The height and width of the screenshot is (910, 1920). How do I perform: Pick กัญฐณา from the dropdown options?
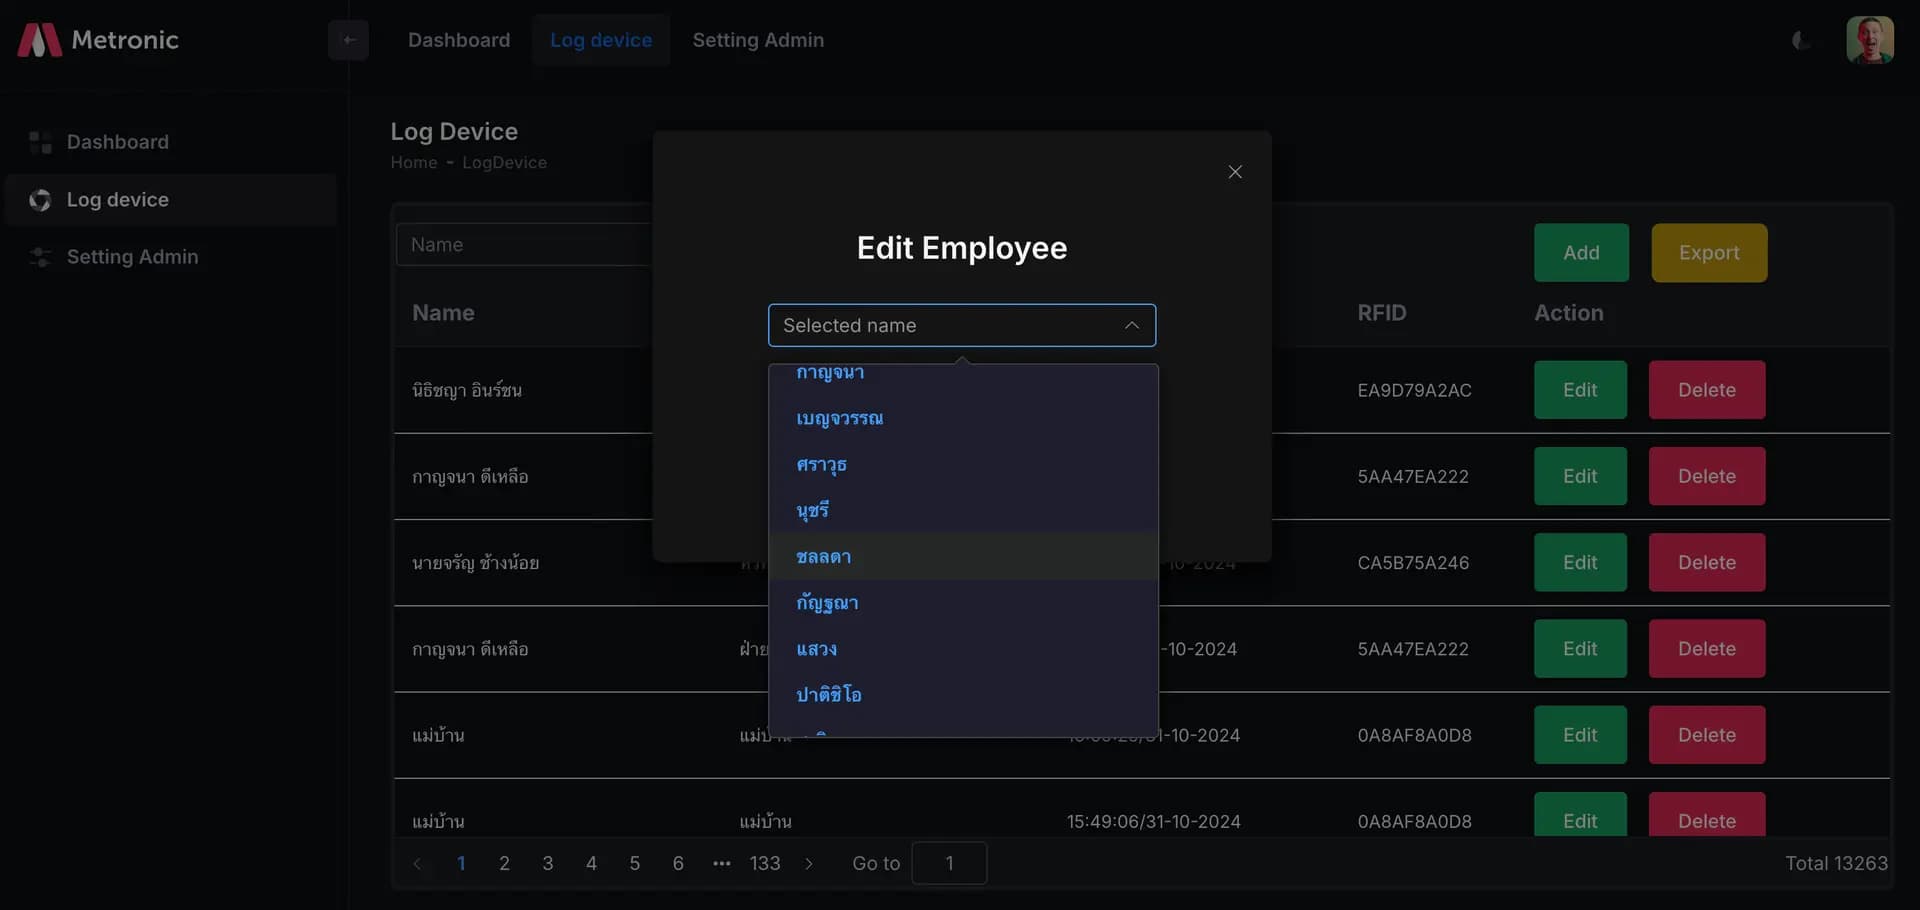[x=827, y=603]
